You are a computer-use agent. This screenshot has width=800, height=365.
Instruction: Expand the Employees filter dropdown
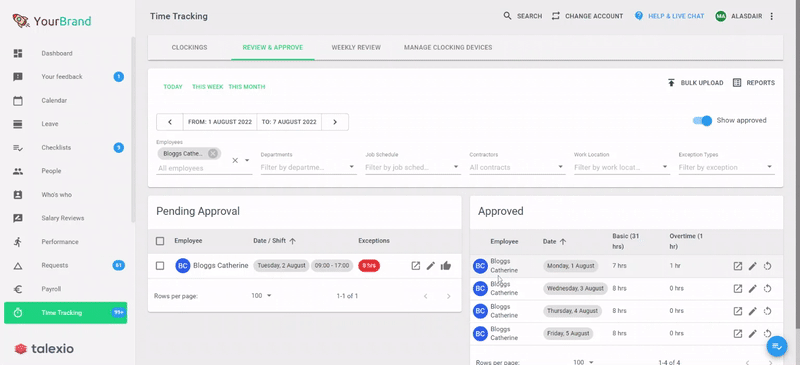coord(247,160)
